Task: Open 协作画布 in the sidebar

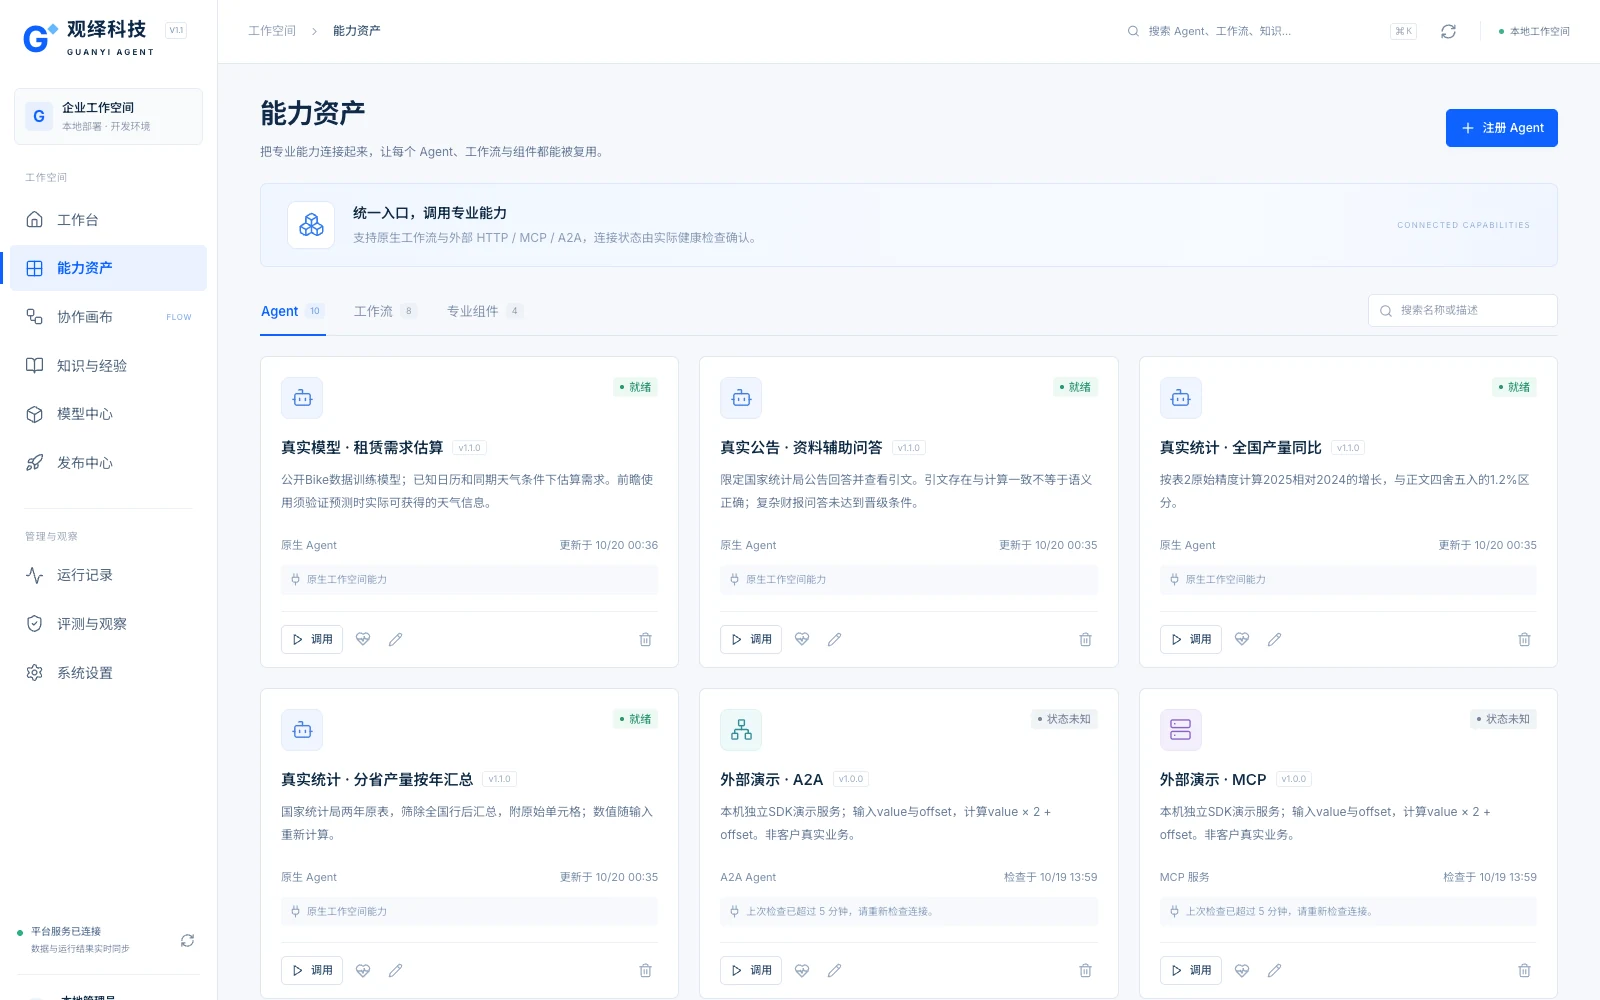Action: (x=108, y=317)
